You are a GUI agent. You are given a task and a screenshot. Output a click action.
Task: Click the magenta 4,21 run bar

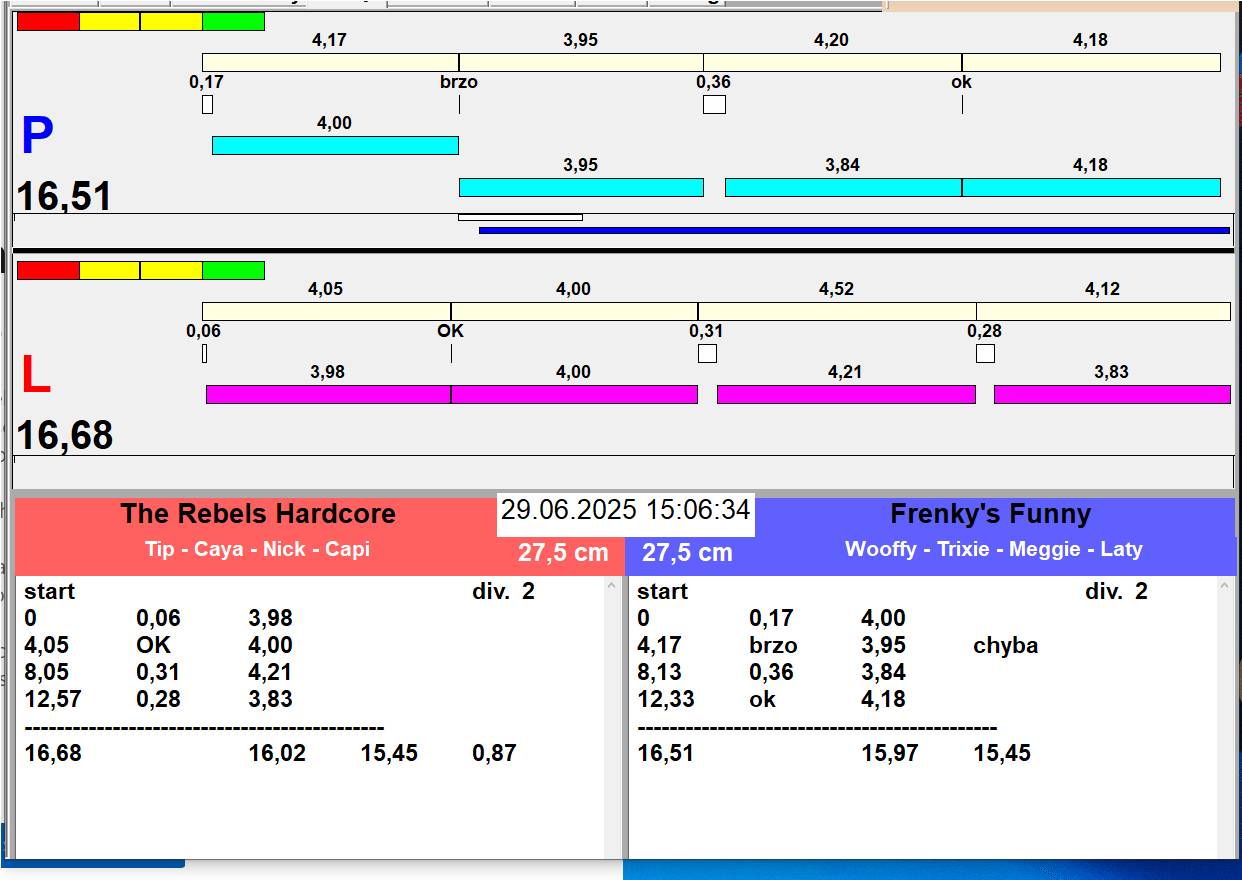click(x=846, y=395)
